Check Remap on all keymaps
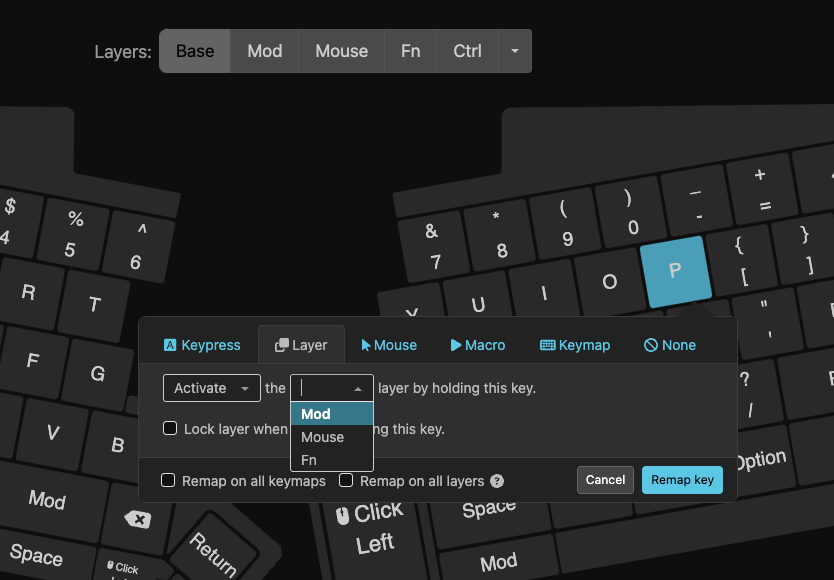The image size is (834, 580). 169,481
